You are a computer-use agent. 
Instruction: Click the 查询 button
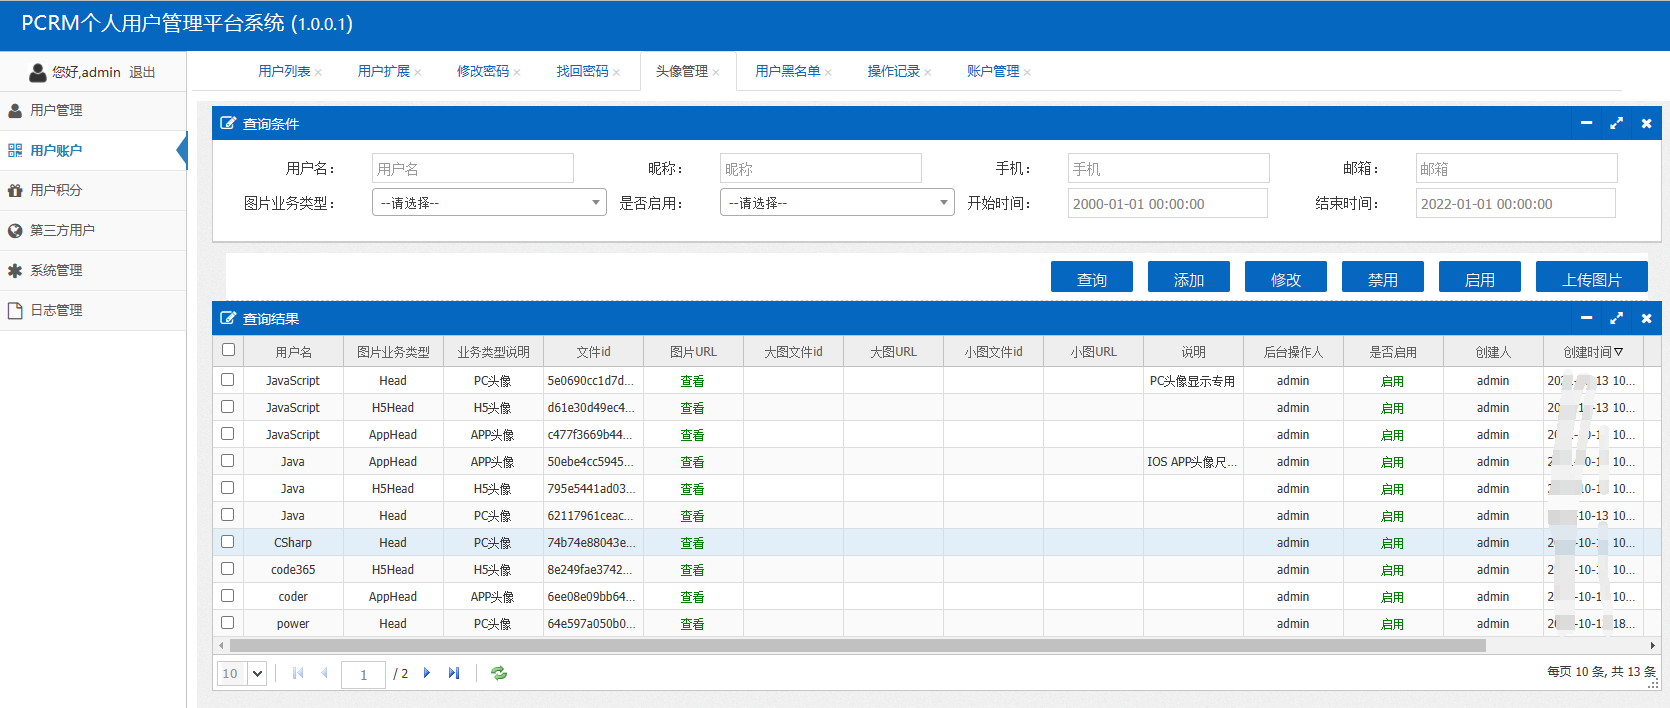click(x=1091, y=279)
